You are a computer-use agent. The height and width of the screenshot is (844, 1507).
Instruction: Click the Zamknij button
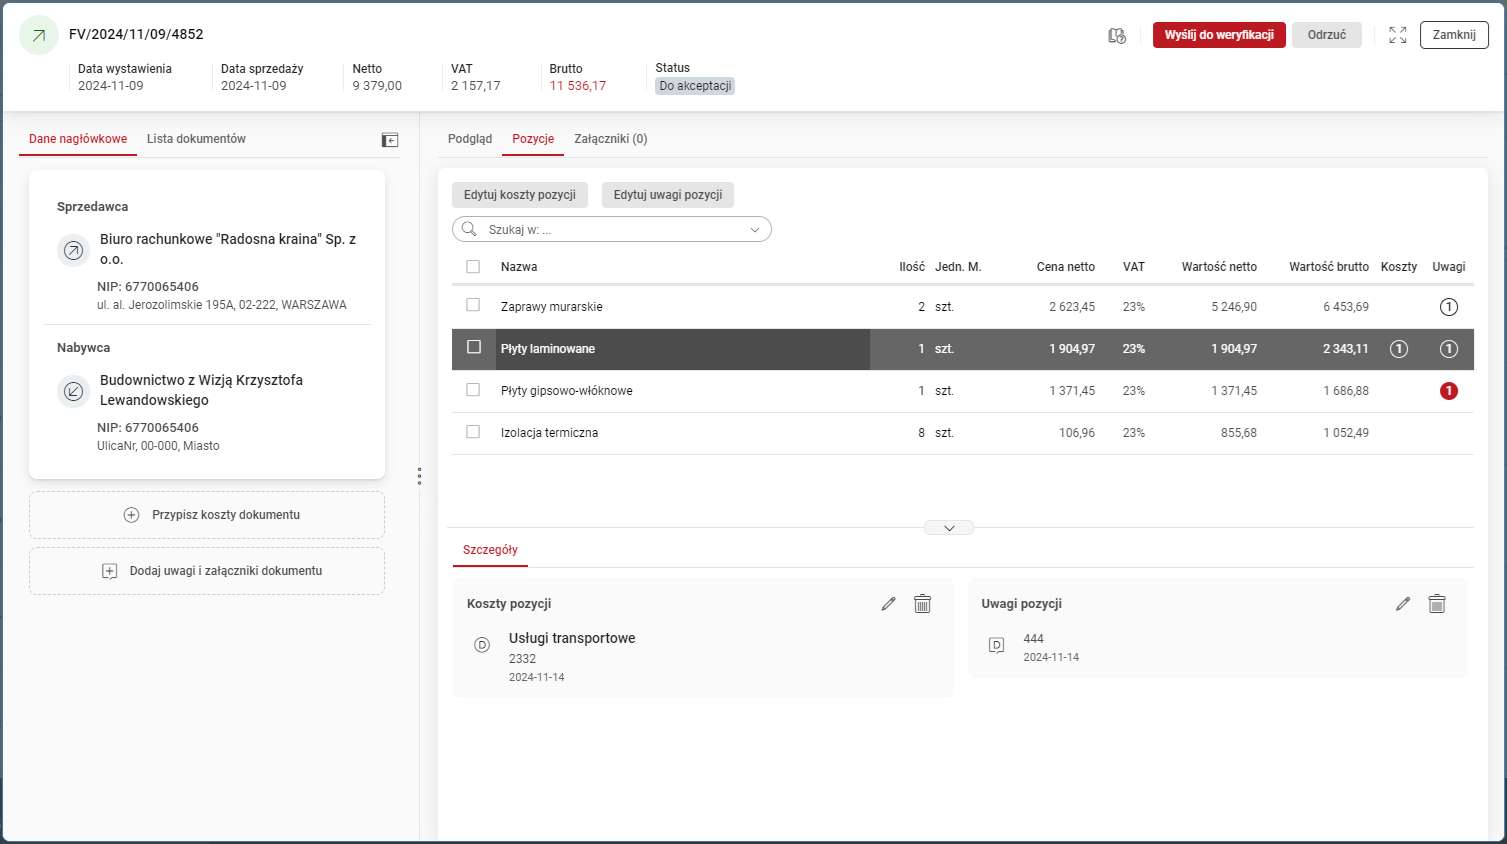tap(1454, 35)
